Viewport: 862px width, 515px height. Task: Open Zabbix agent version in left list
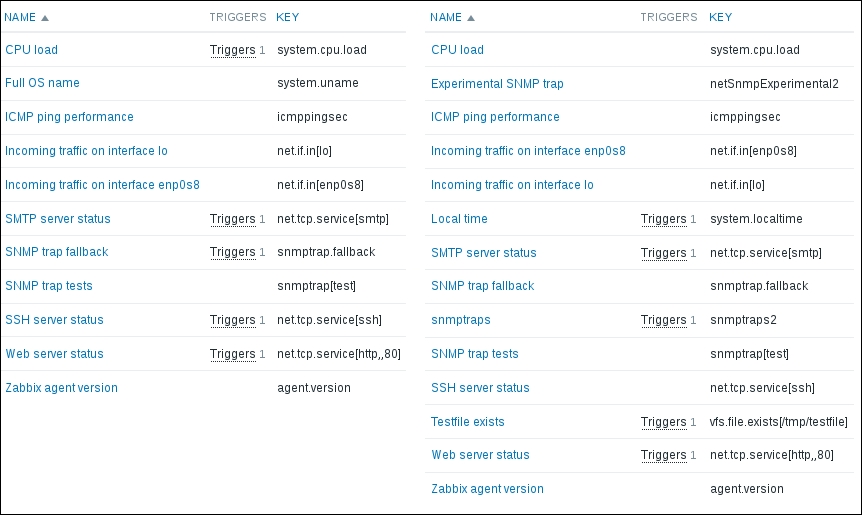61,388
